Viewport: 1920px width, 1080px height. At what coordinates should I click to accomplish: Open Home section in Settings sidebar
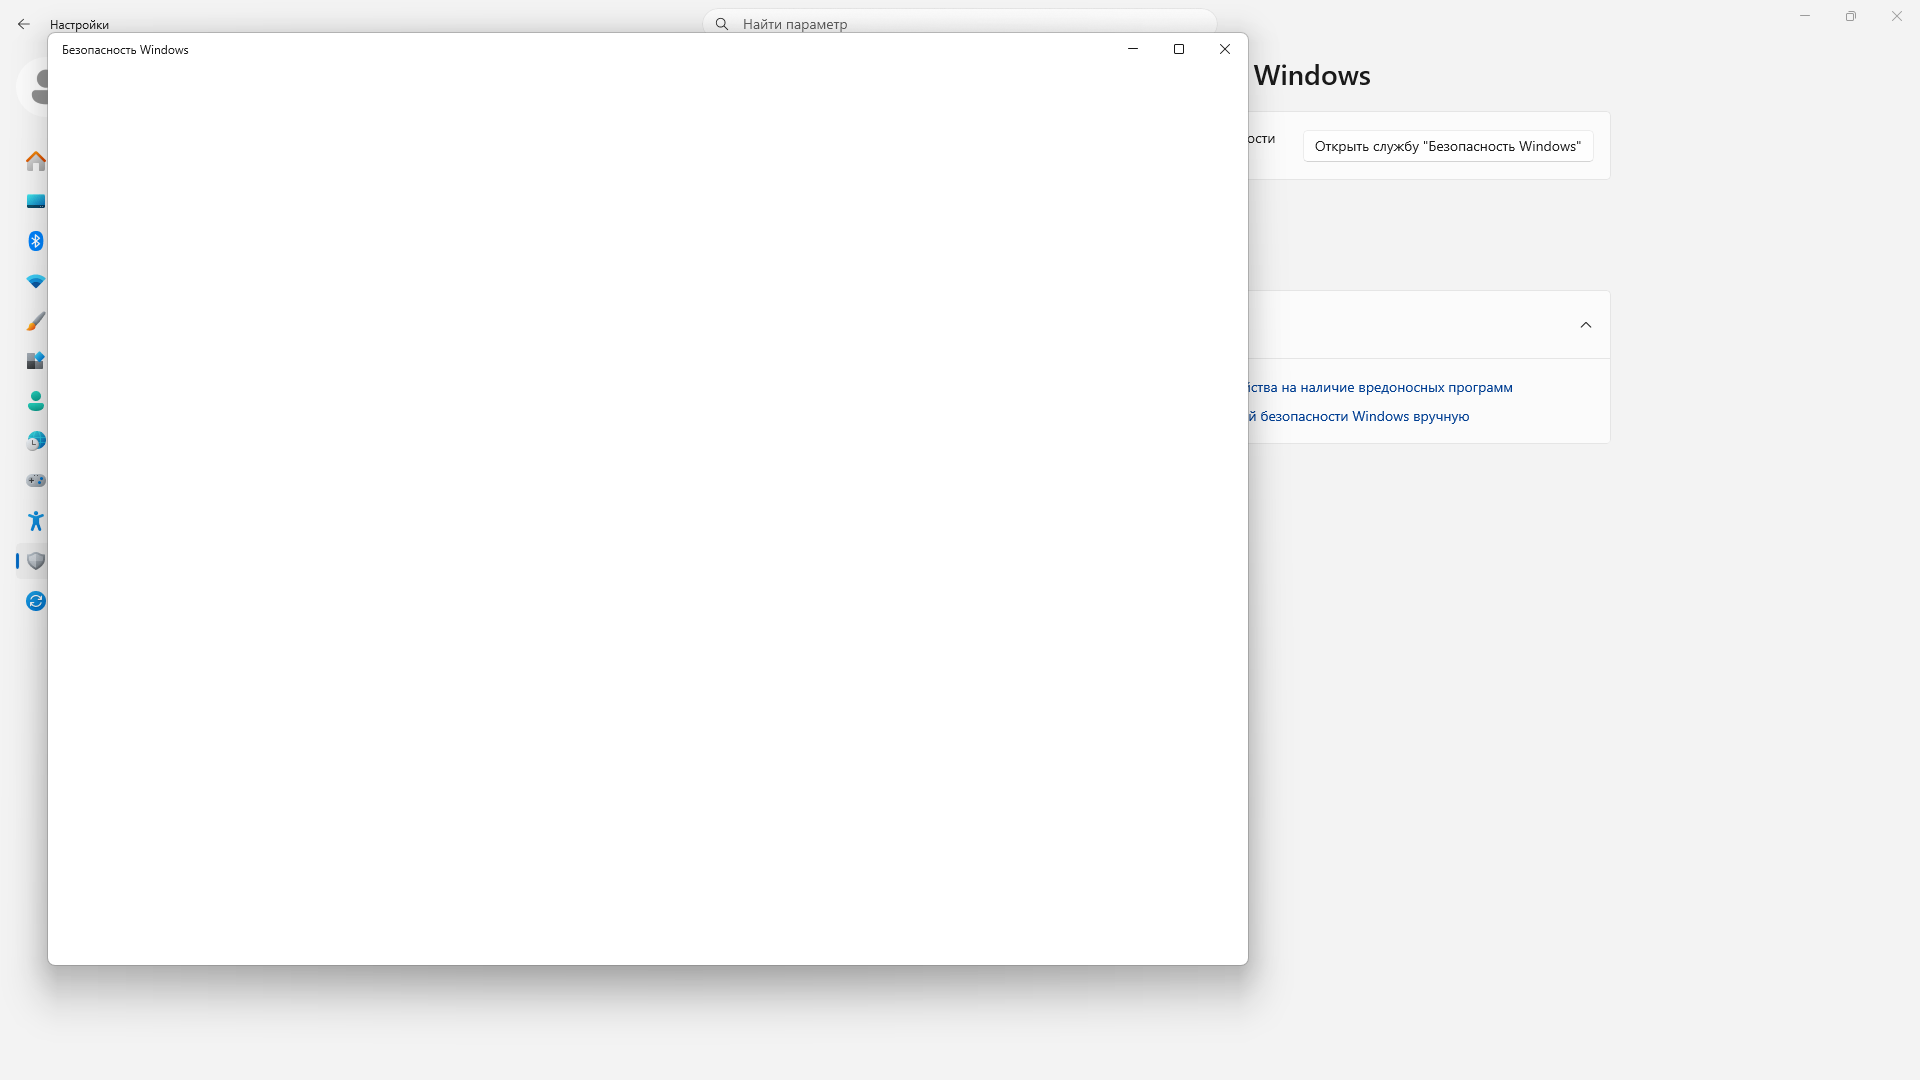tap(36, 161)
